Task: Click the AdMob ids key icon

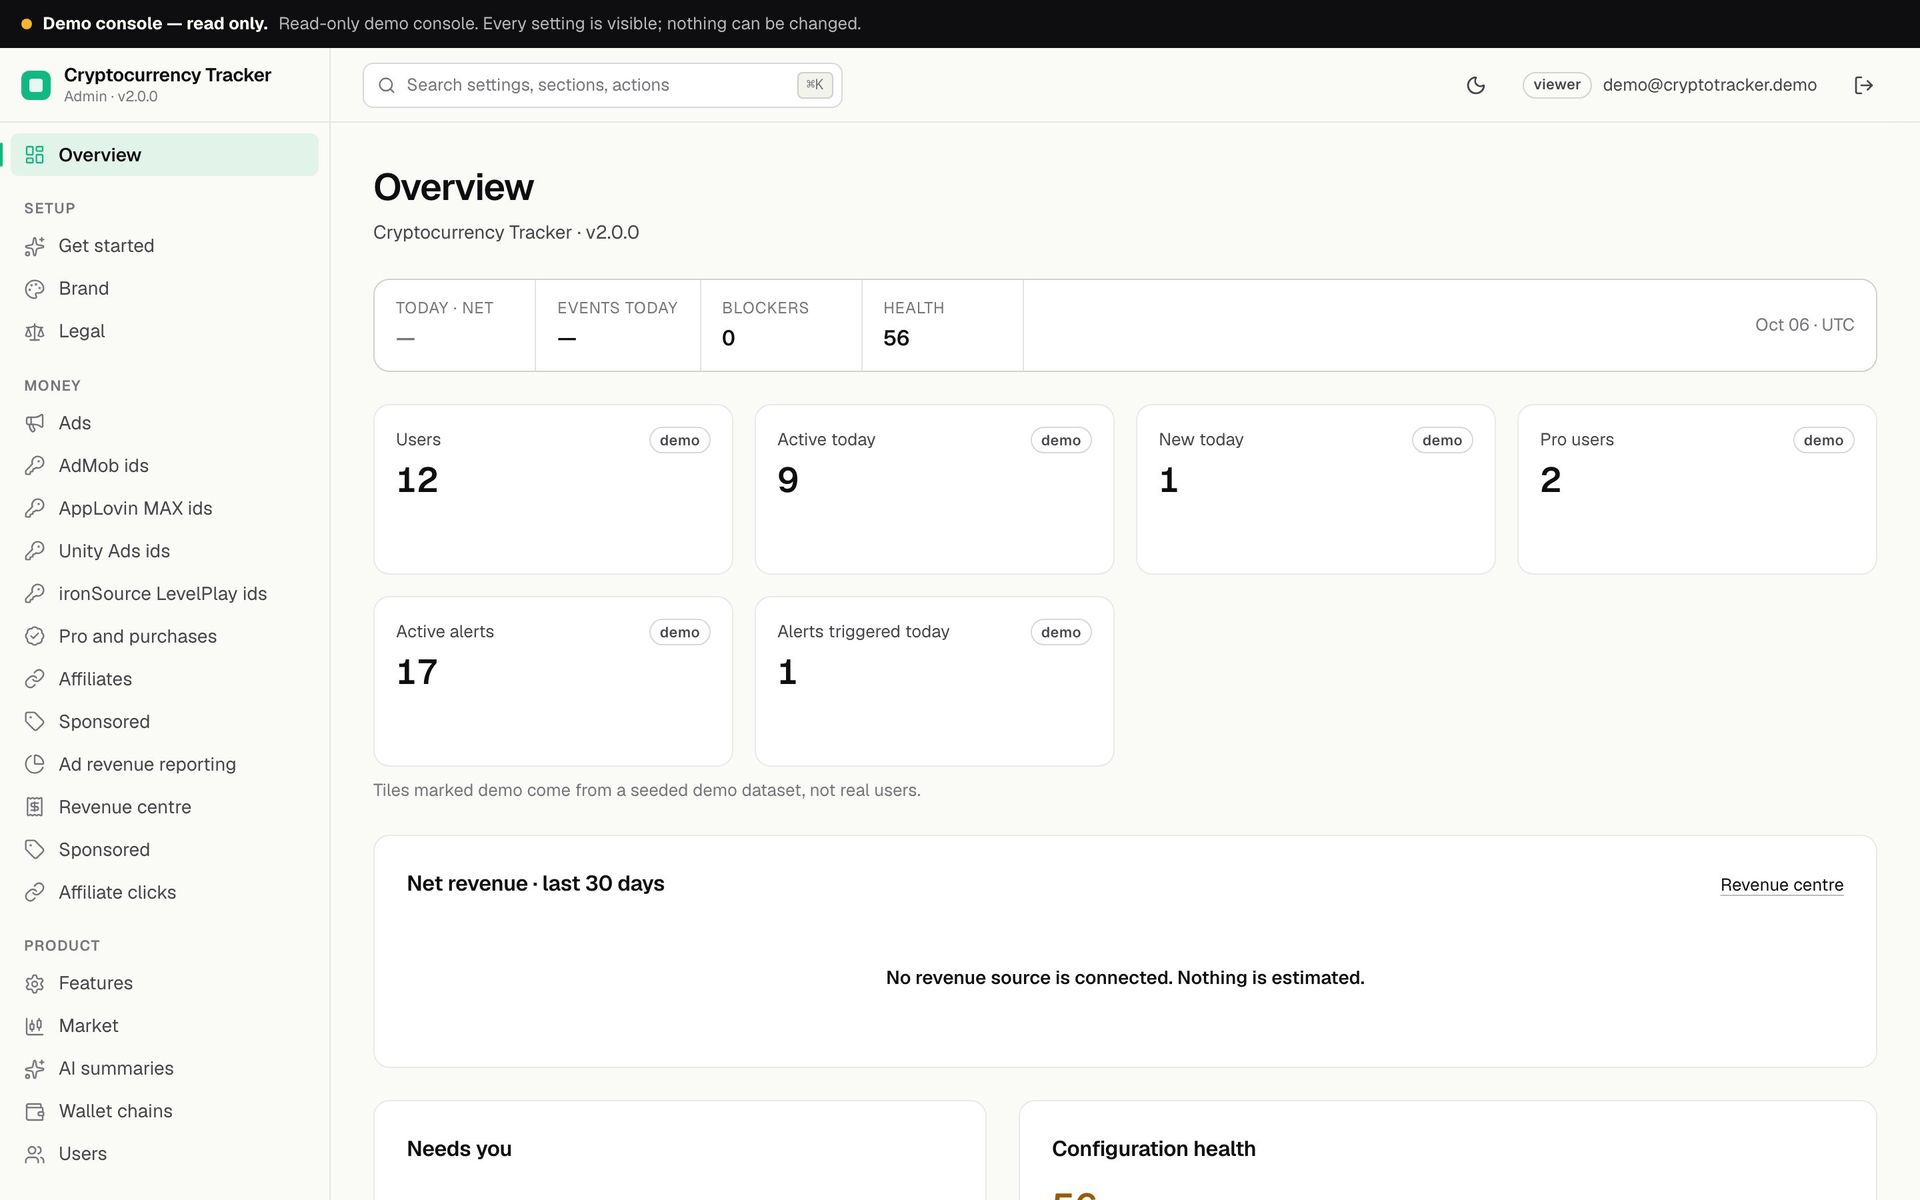Action: tap(35, 466)
